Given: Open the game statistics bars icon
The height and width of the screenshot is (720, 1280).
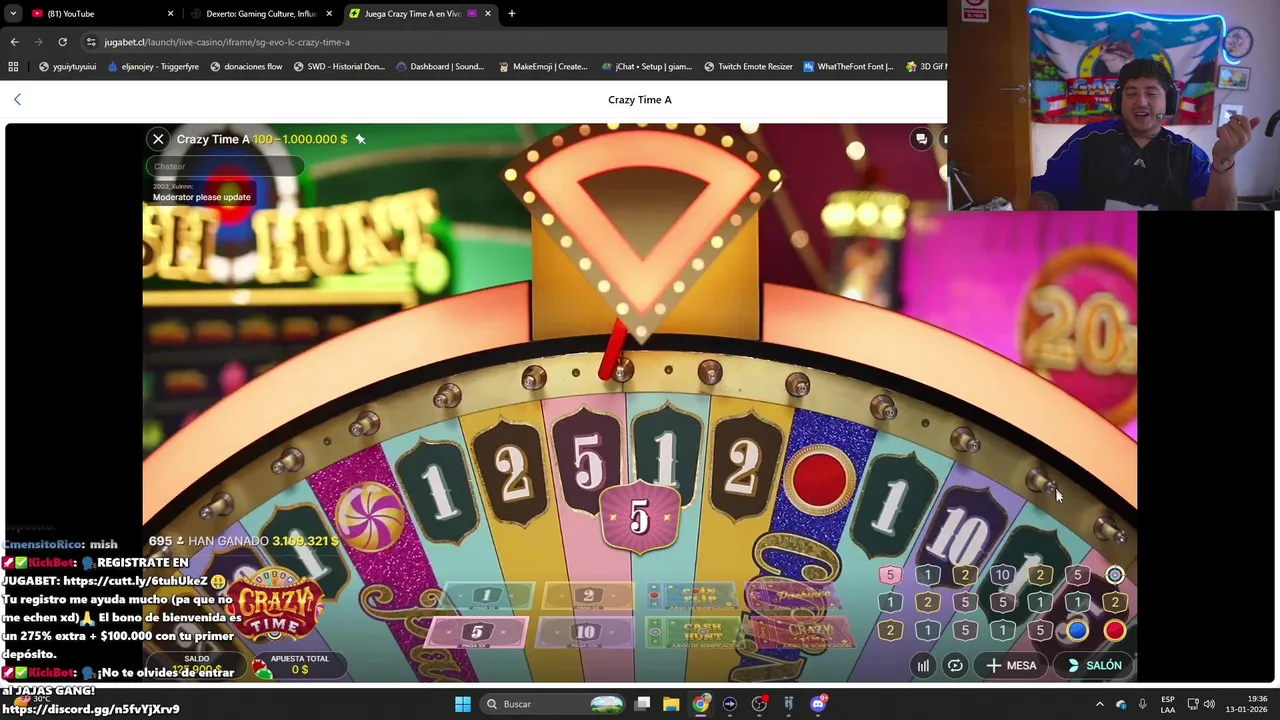Looking at the screenshot, I should point(923,665).
